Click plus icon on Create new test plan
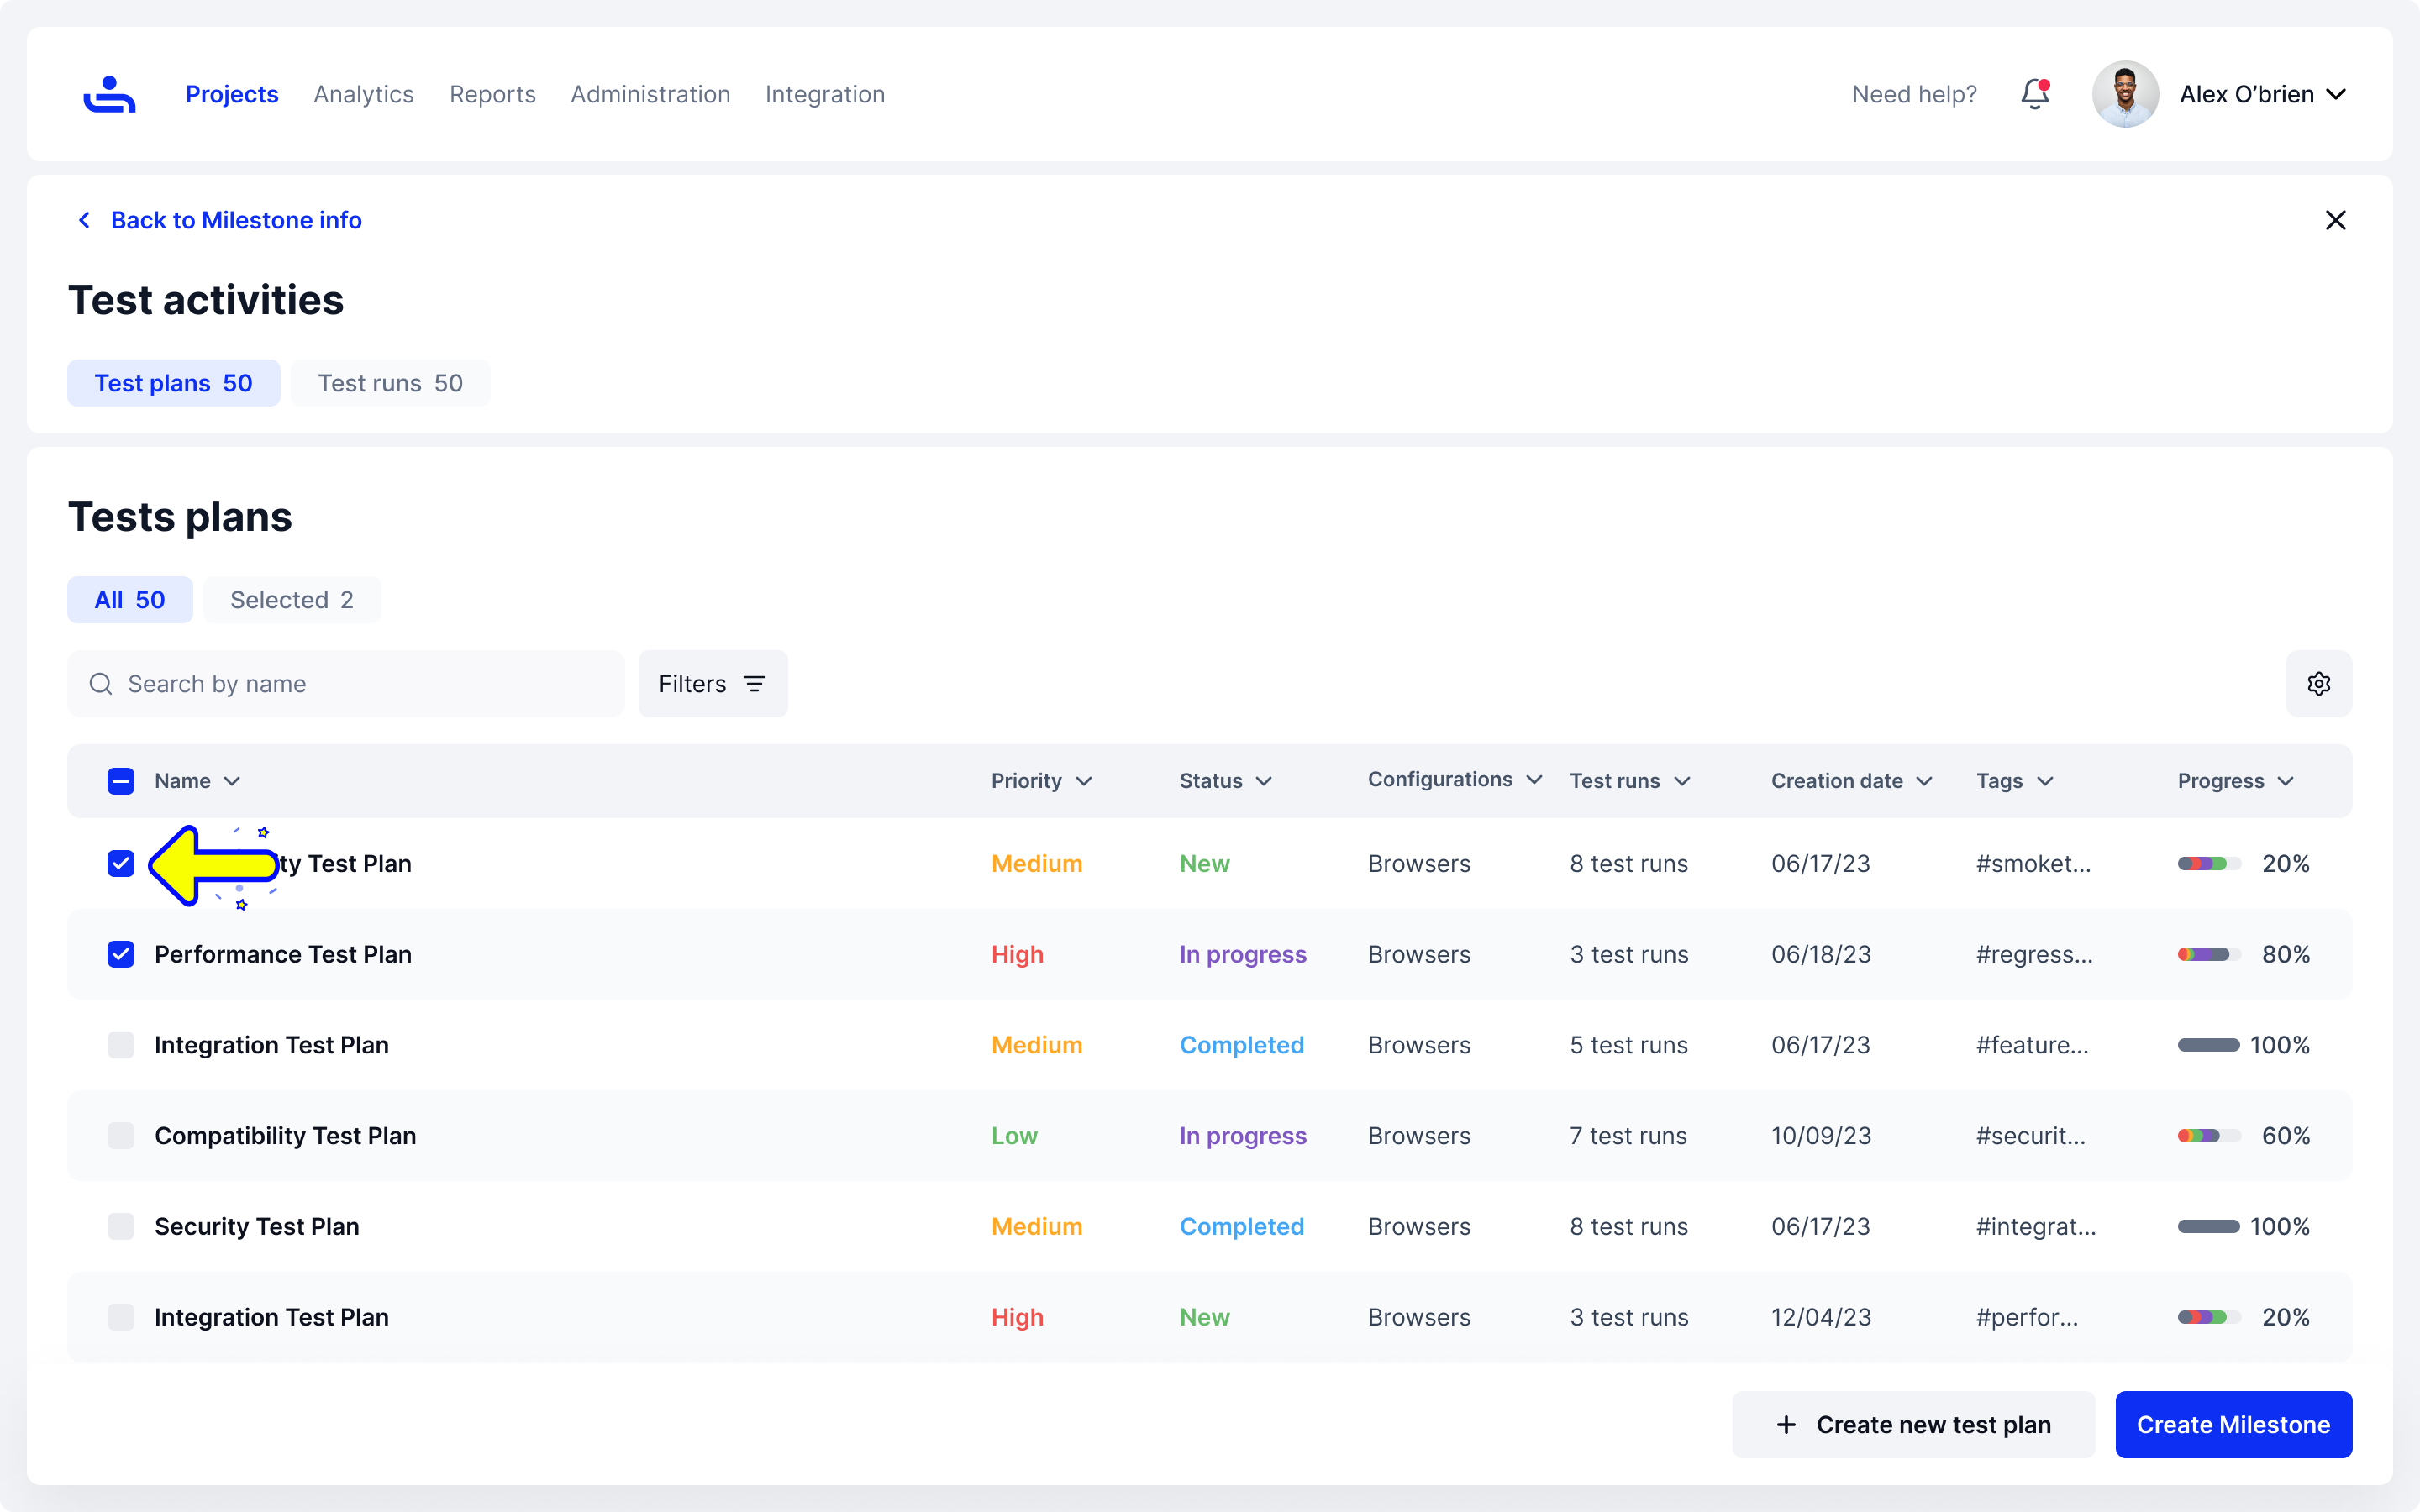Viewport: 2420px width, 1512px height. click(1786, 1424)
